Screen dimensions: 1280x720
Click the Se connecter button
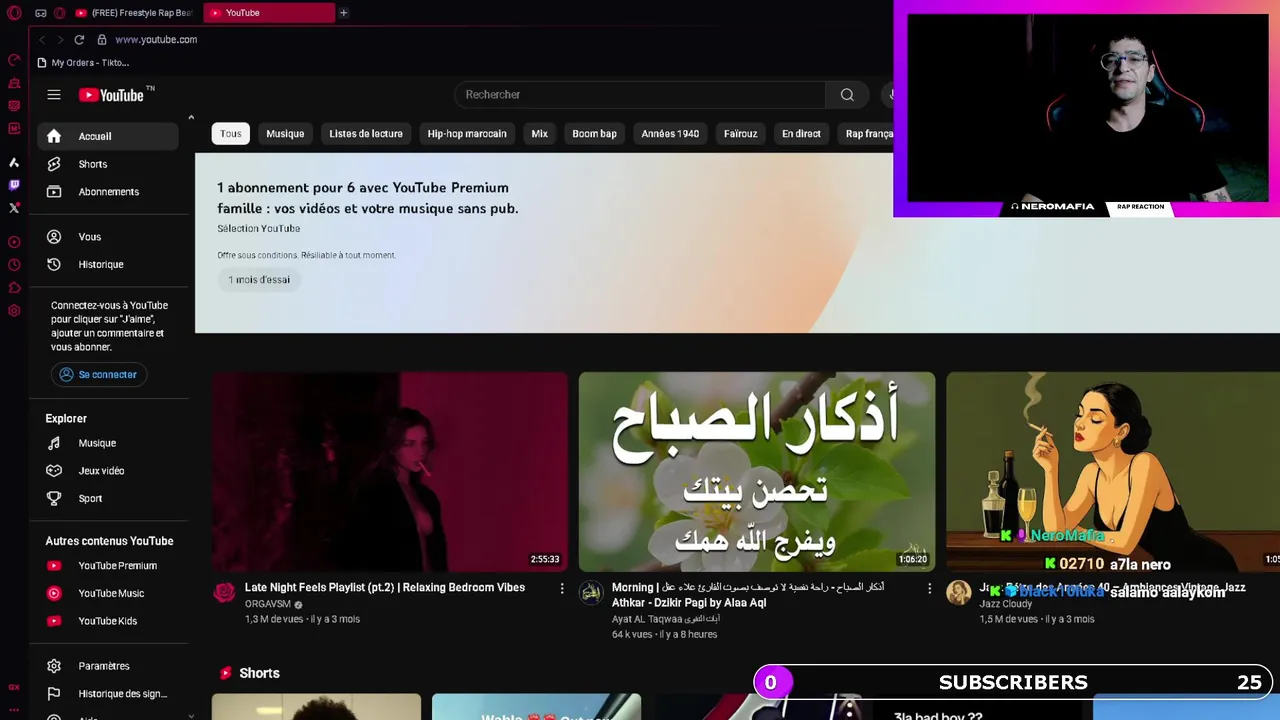click(x=99, y=375)
